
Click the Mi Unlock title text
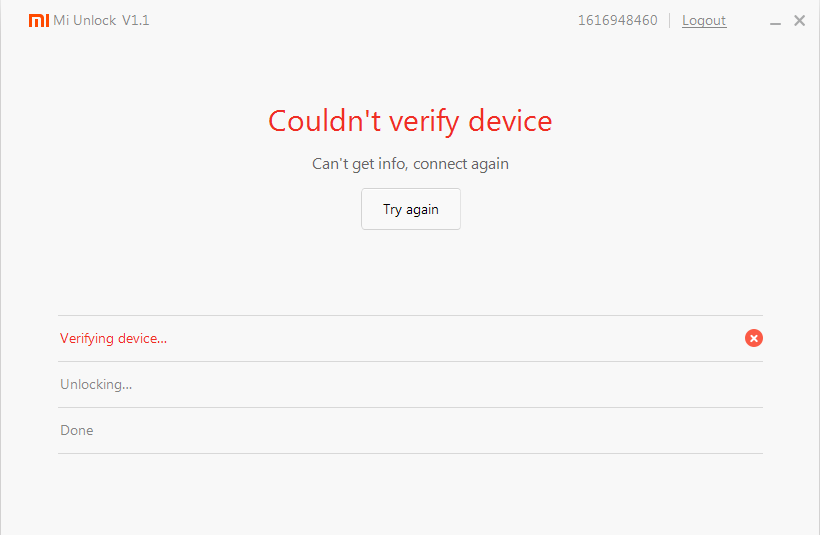tap(85, 20)
